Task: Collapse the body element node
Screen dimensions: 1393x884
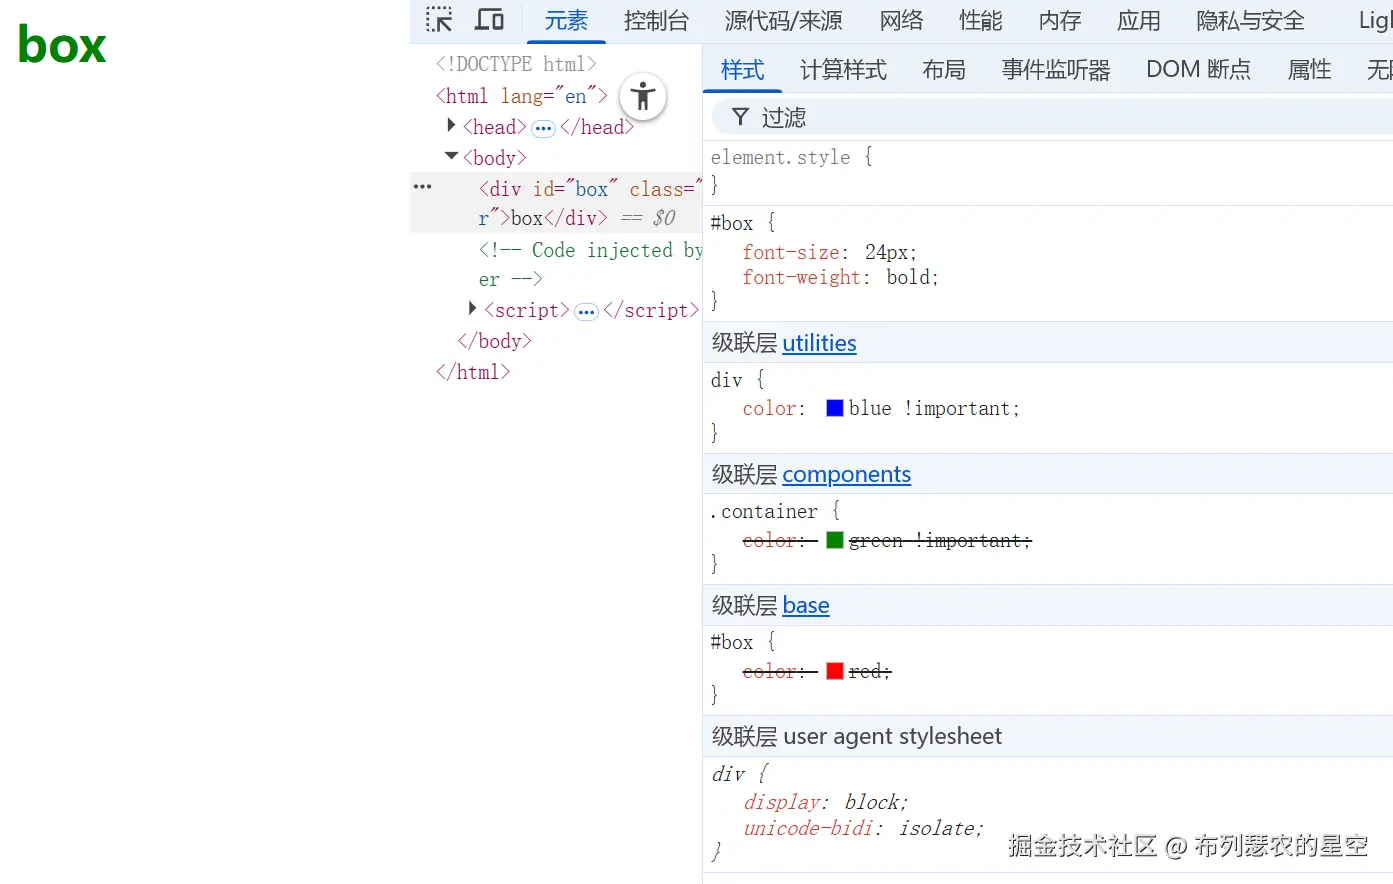Action: [x=451, y=157]
